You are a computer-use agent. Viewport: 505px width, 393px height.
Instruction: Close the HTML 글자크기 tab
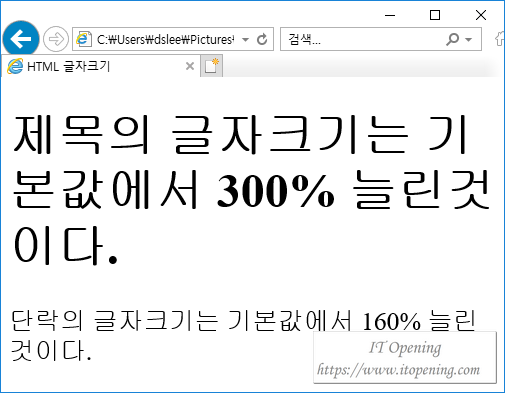pos(190,66)
